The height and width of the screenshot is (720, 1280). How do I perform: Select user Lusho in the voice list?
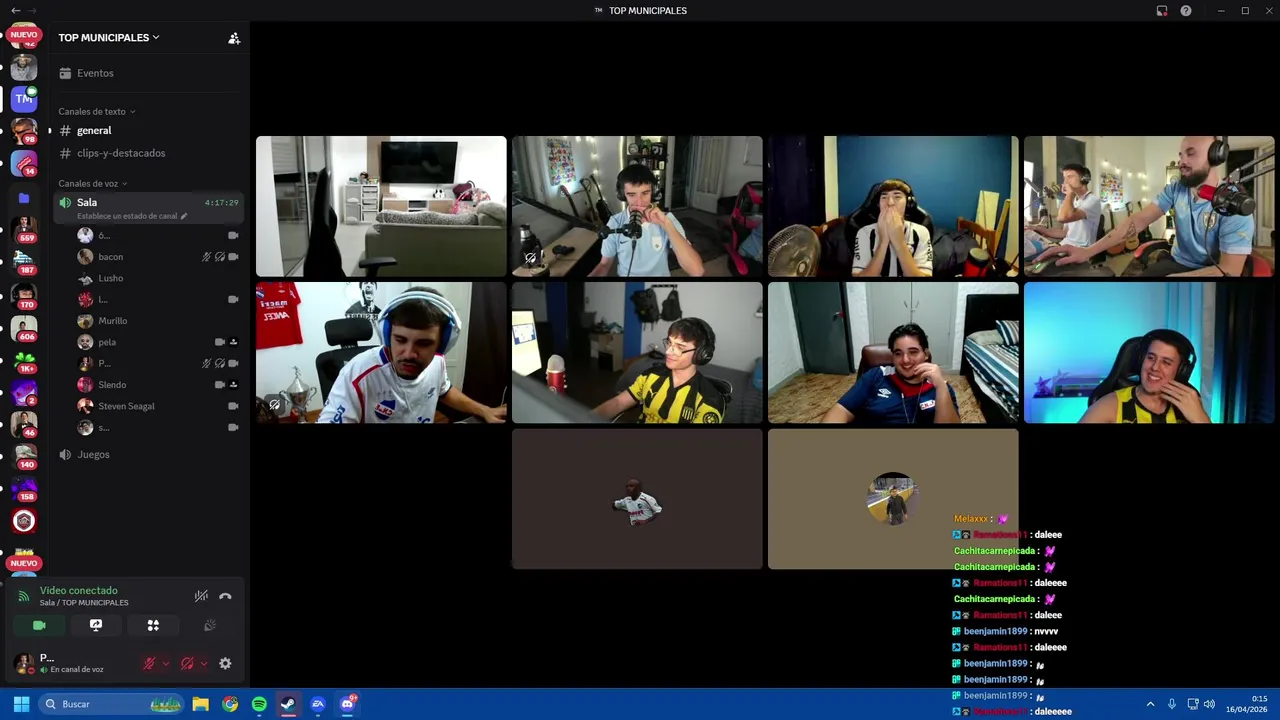[110, 278]
